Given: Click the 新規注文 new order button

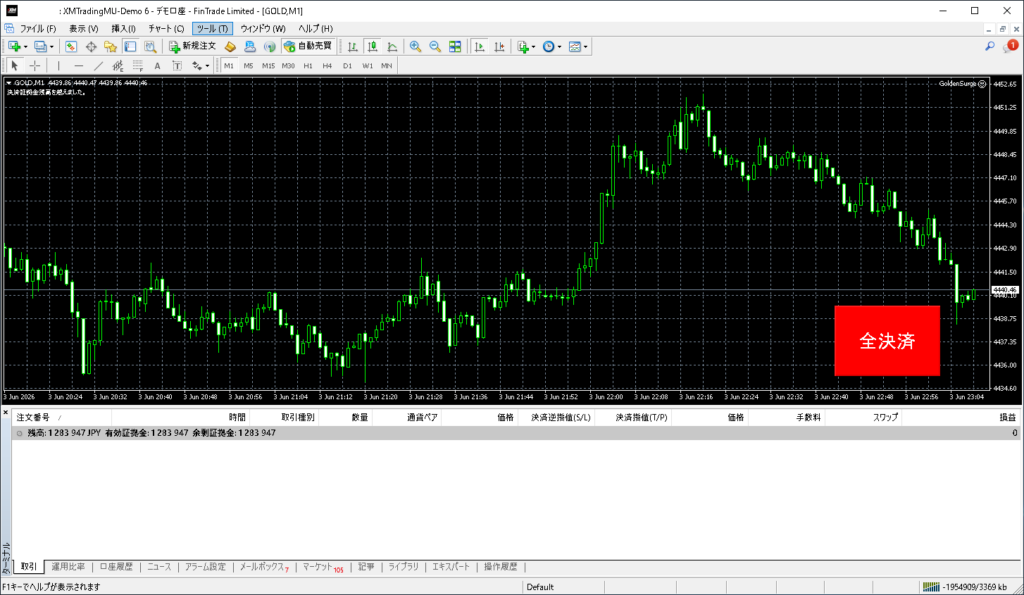Looking at the screenshot, I should click(x=193, y=46).
